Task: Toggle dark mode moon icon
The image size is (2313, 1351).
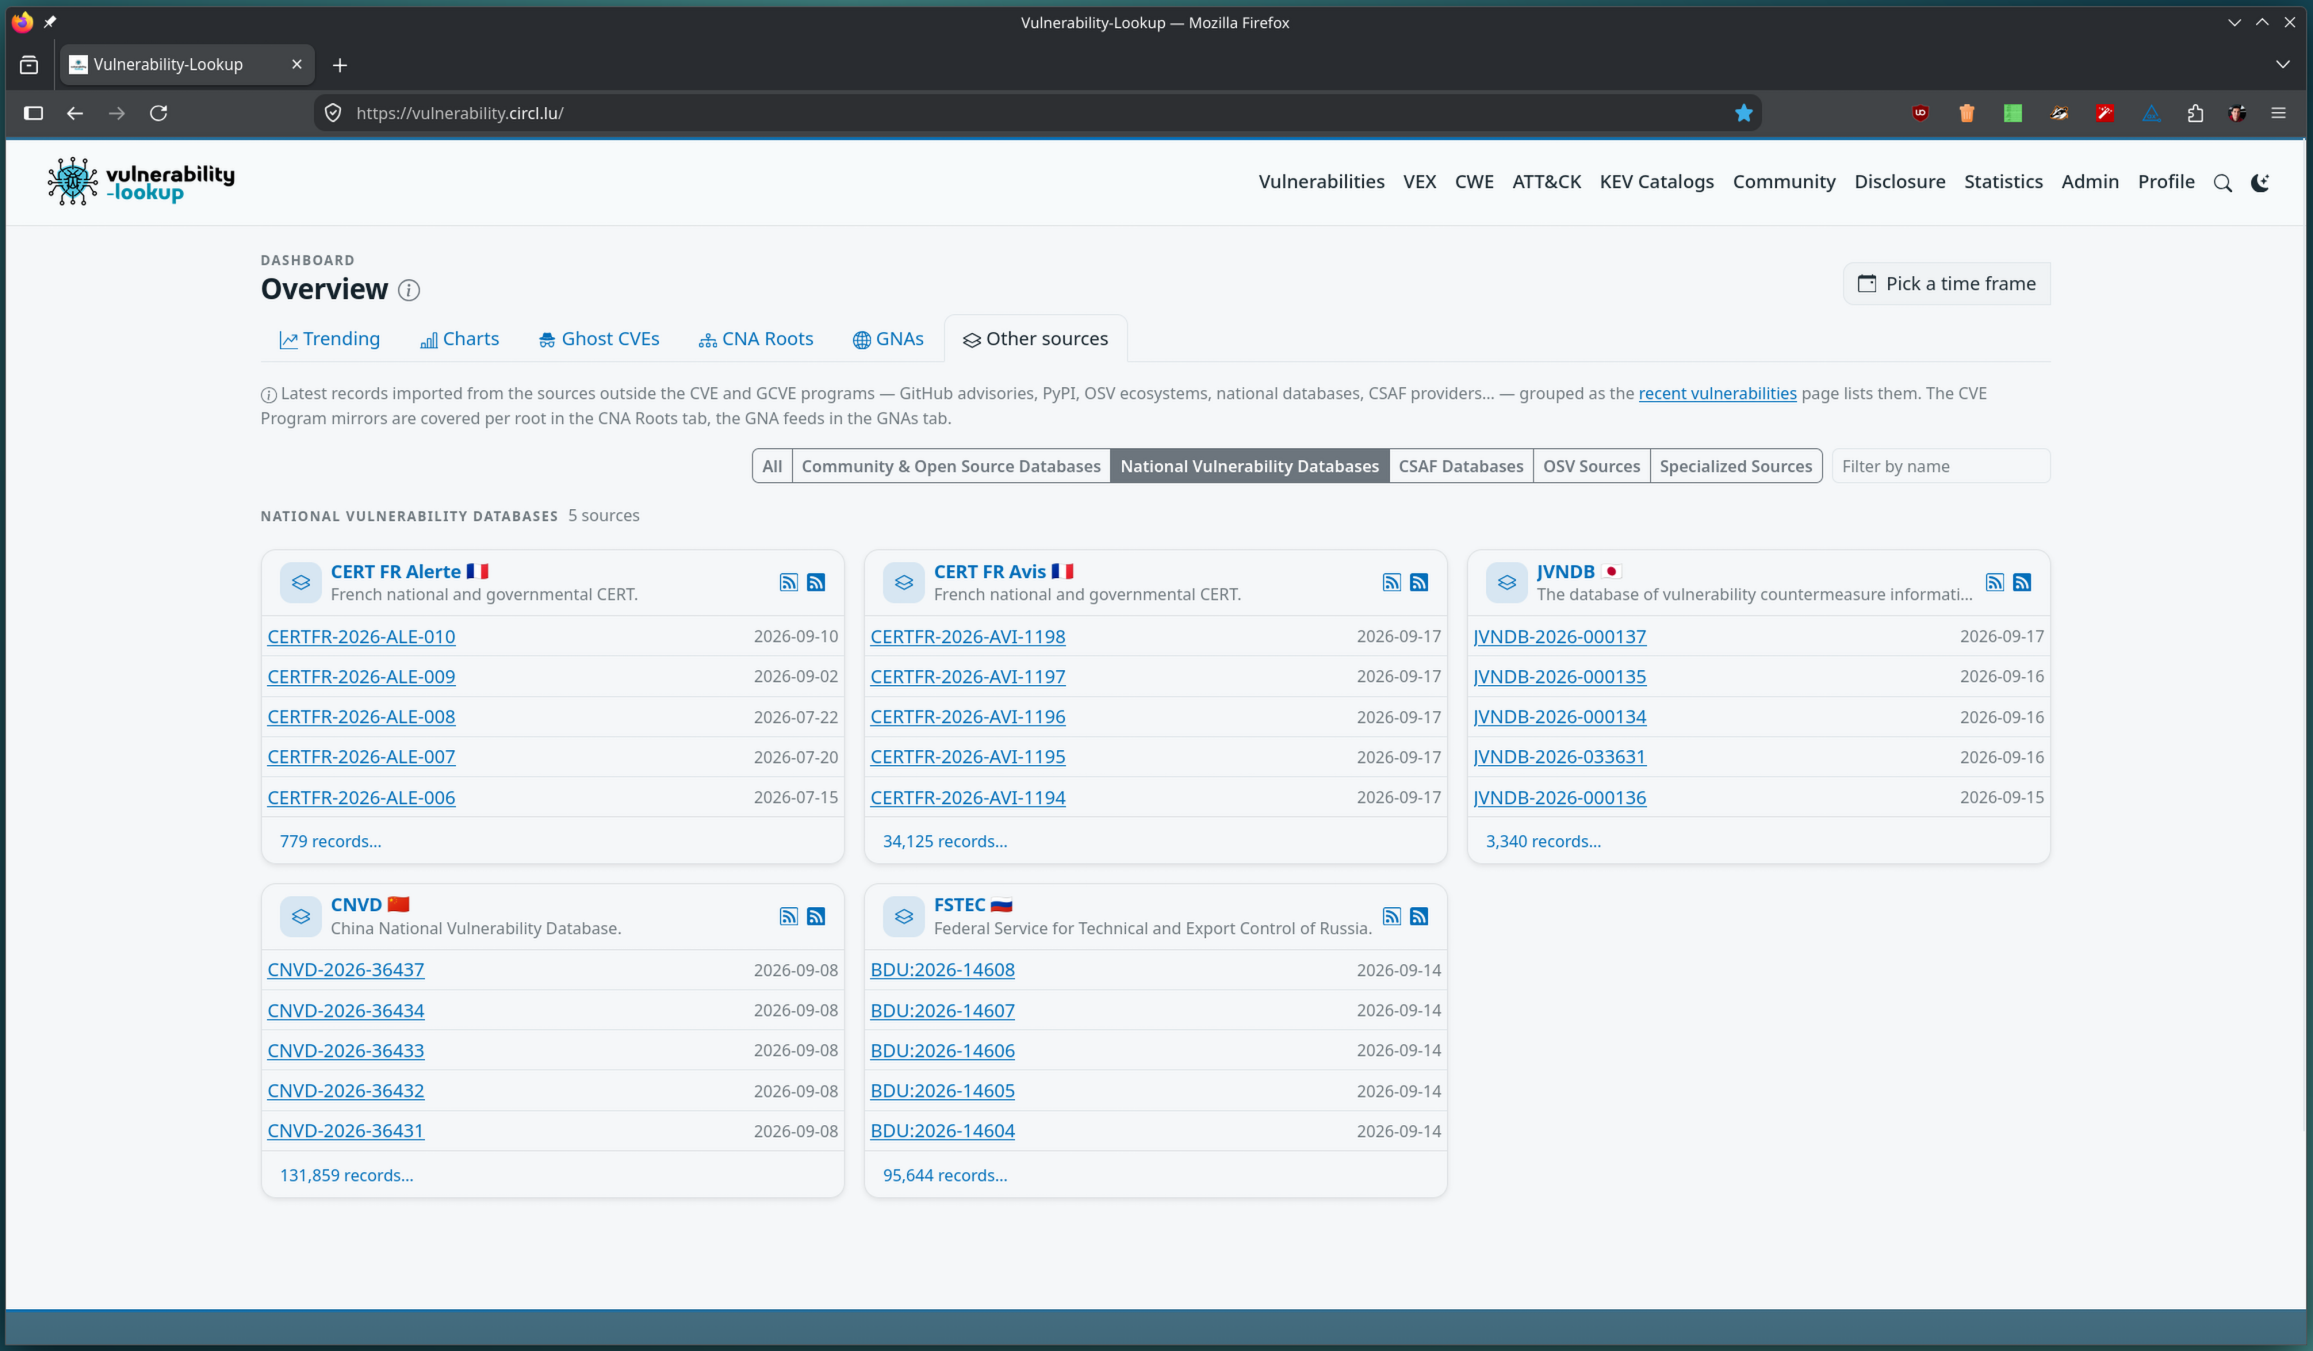Action: click(2260, 183)
